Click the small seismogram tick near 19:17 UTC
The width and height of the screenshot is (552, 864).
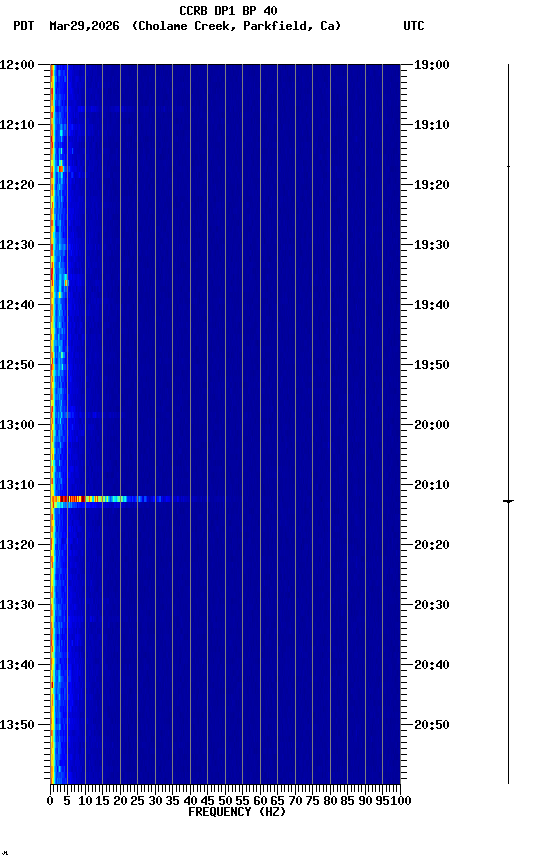pos(508,166)
